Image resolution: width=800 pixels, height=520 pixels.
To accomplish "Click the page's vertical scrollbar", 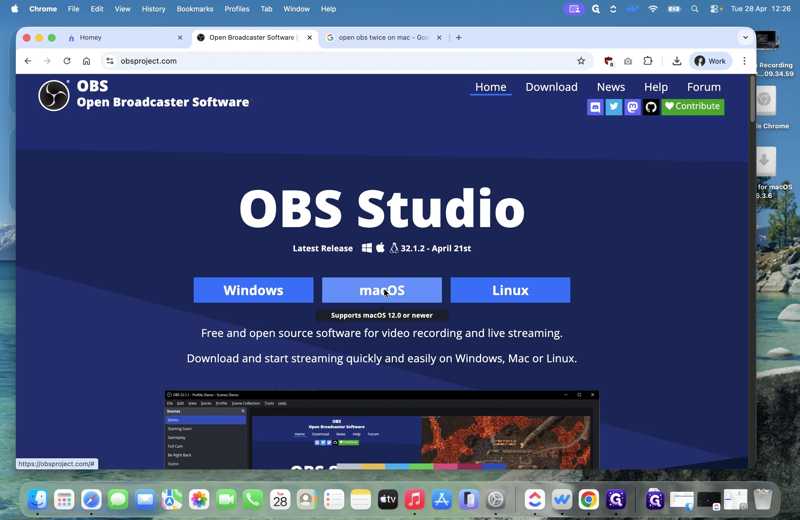I will [753, 98].
